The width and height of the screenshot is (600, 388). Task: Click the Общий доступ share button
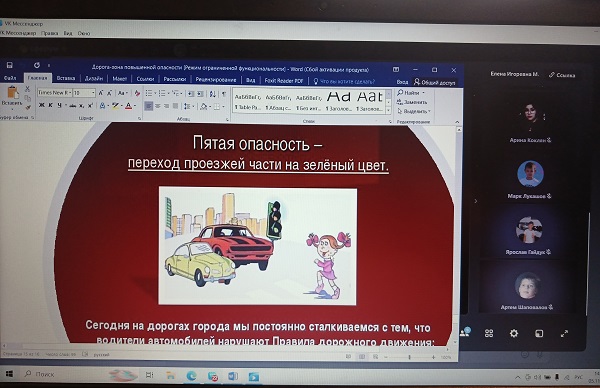tap(435, 82)
